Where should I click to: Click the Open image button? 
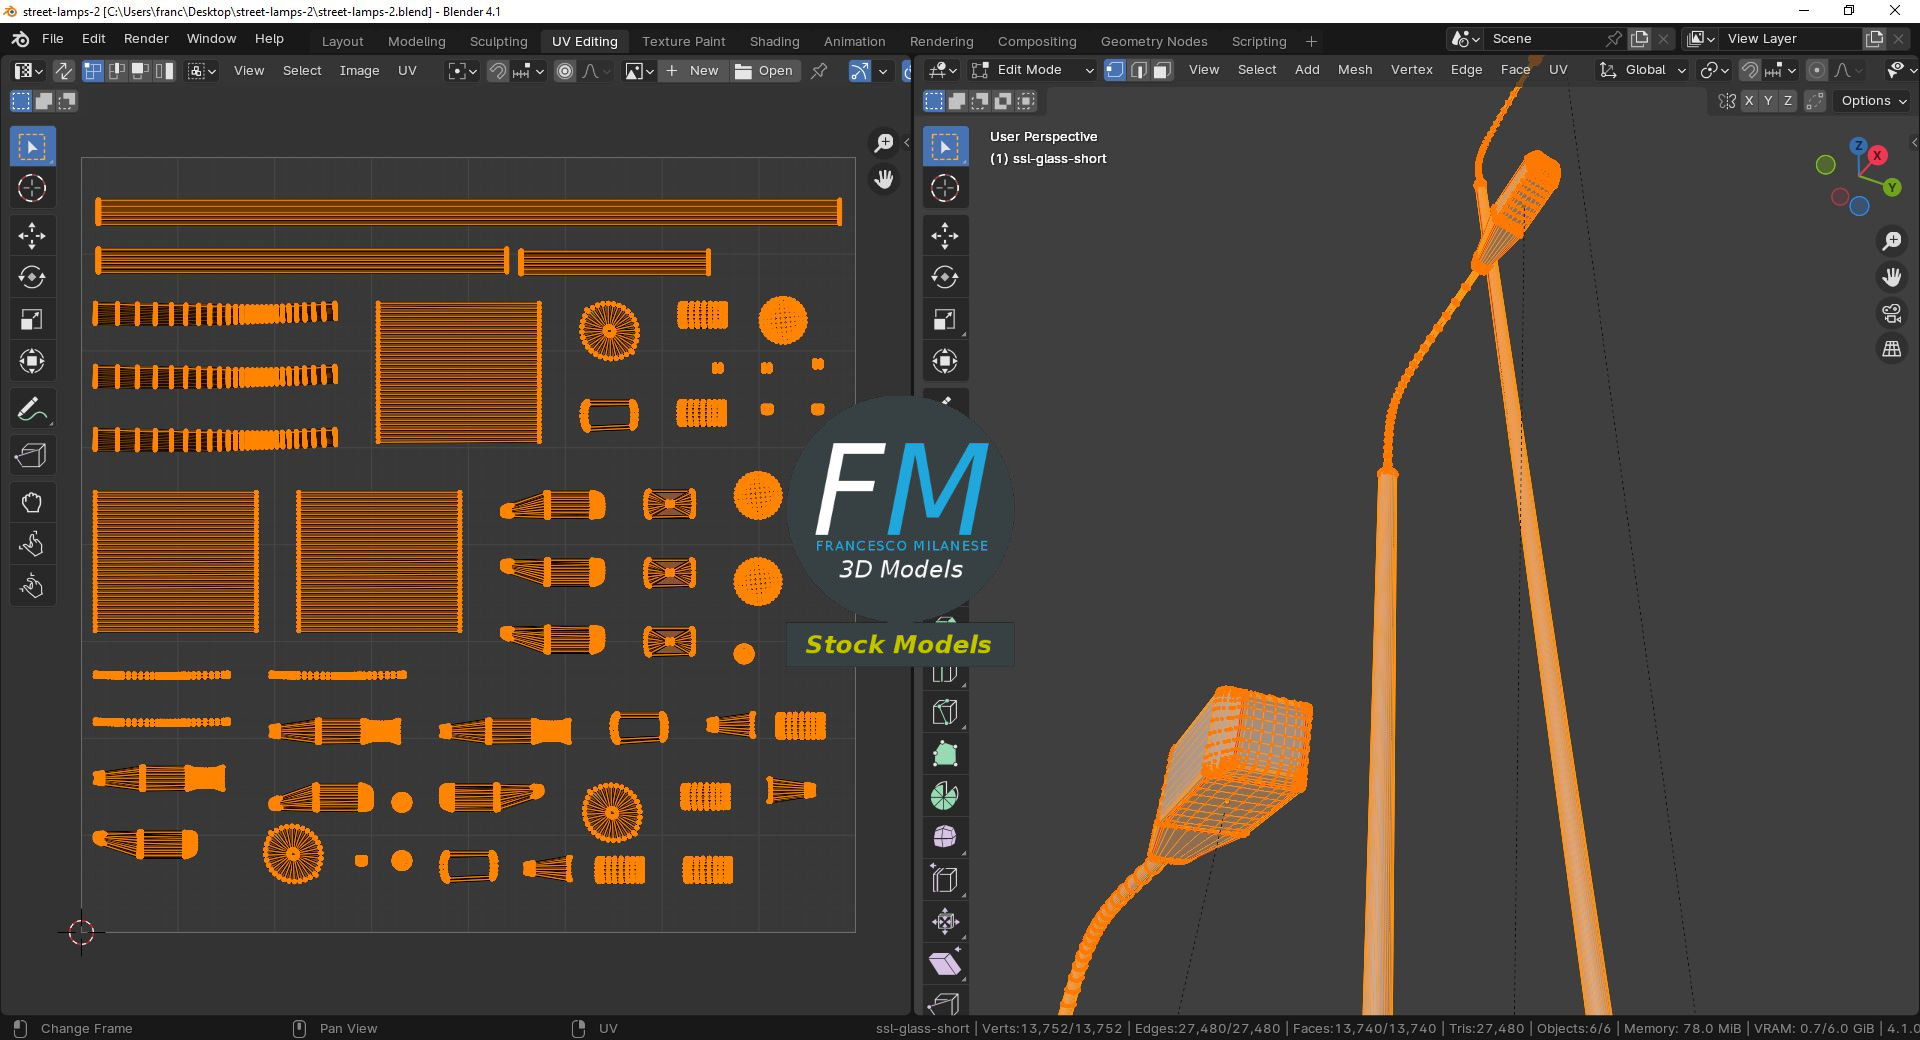764,71
